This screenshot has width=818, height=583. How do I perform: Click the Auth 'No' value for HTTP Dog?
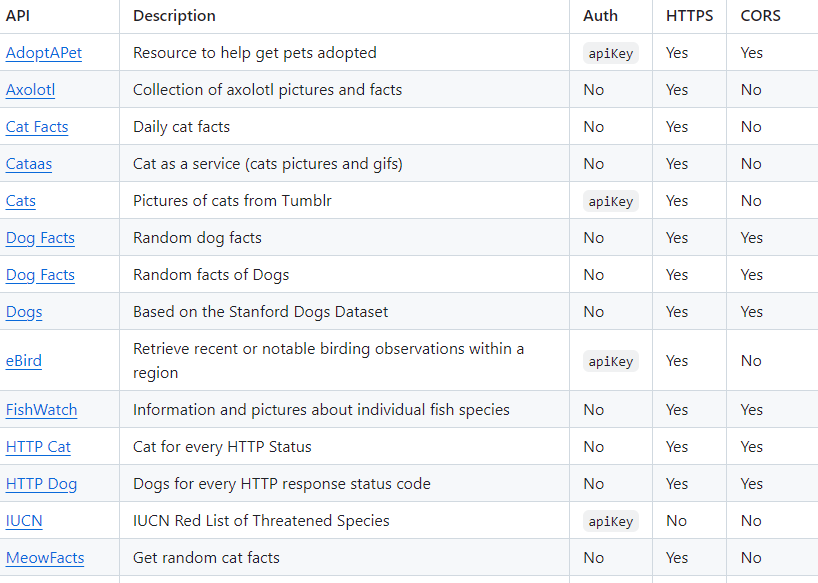click(x=594, y=484)
